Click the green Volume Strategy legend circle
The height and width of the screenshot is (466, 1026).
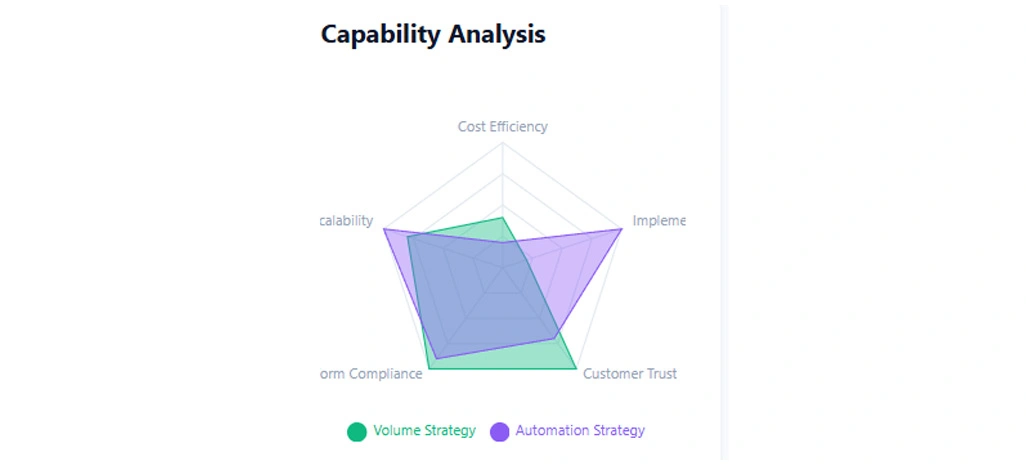pyautogui.click(x=357, y=432)
